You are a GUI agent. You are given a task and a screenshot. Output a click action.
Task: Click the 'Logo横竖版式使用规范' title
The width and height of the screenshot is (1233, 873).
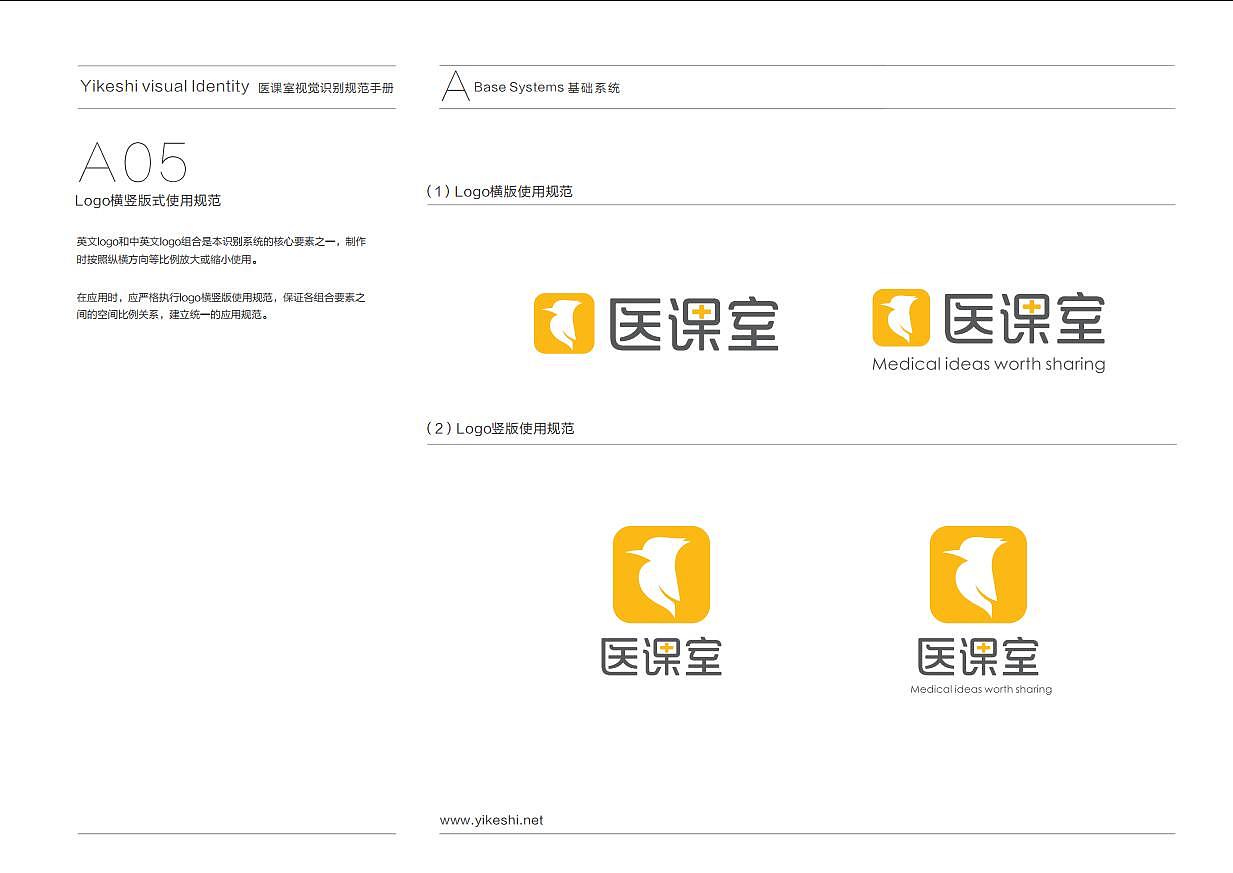coord(148,200)
